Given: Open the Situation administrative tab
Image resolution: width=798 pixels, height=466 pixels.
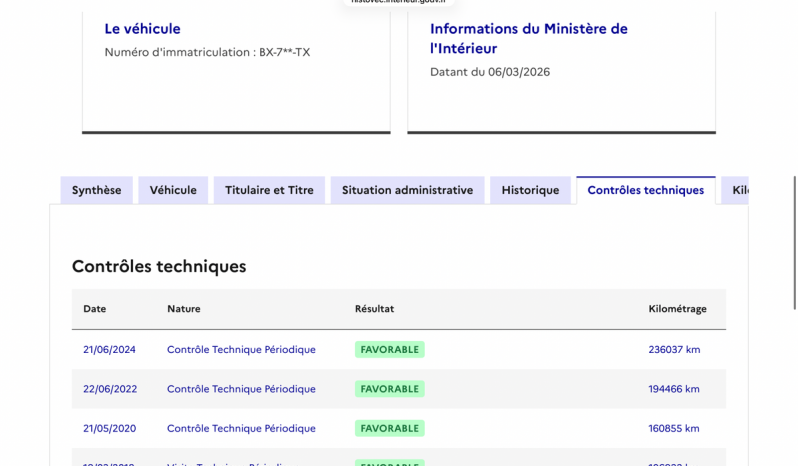Looking at the screenshot, I should [x=407, y=190].
